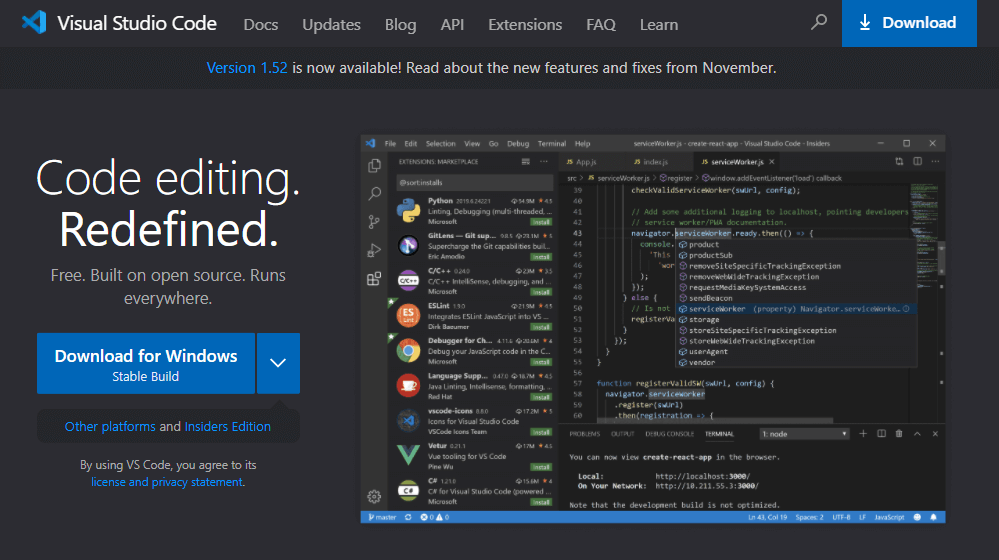The height and width of the screenshot is (560, 999).
Task: Open the FAQ page
Action: 601,24
